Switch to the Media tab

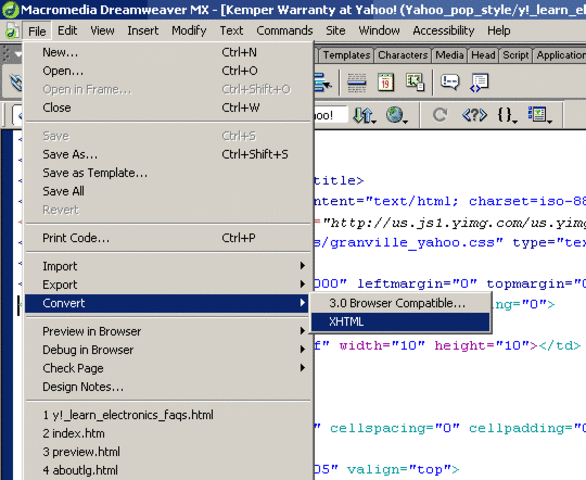pos(449,55)
